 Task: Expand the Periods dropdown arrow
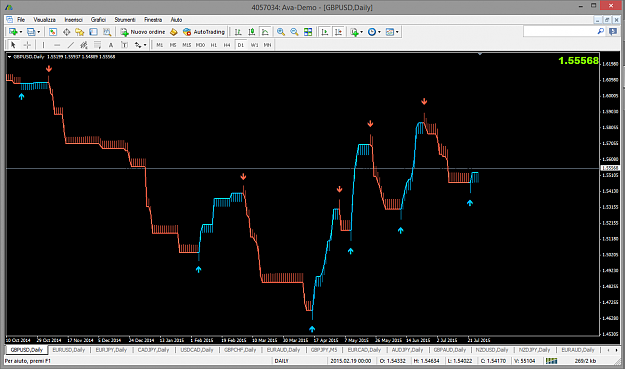[x=379, y=32]
